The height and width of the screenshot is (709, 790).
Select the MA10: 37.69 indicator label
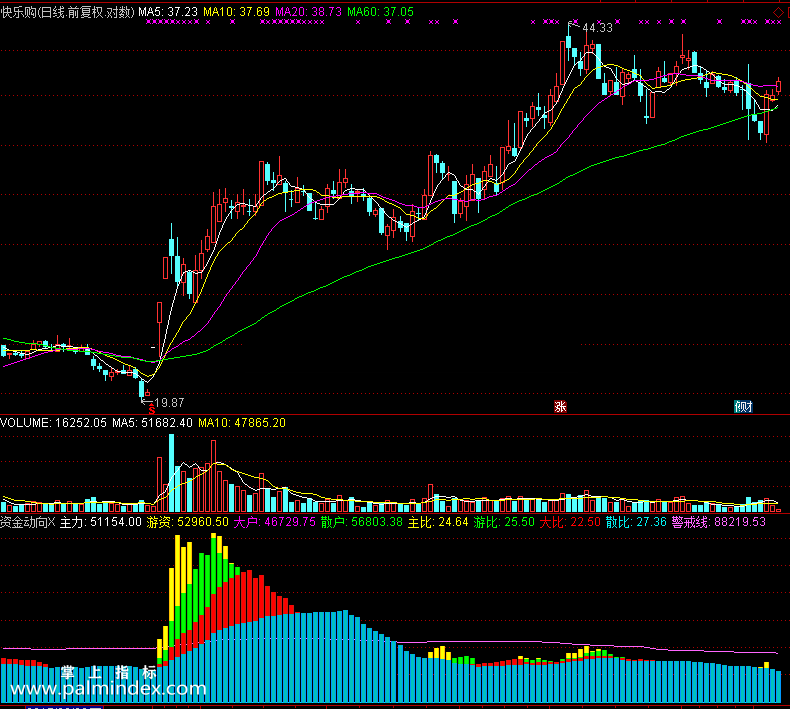click(236, 12)
